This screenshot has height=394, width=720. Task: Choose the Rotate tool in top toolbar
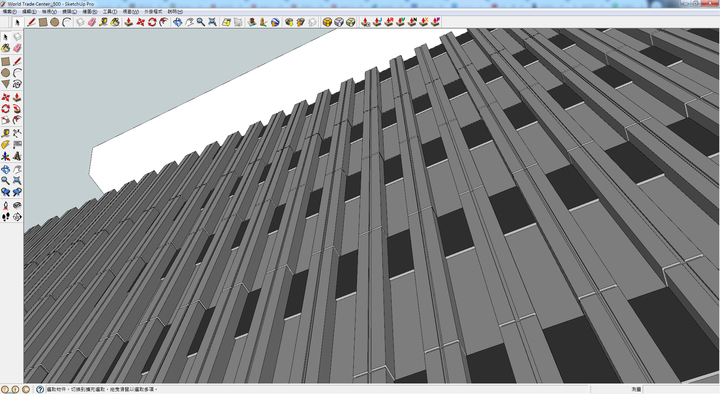152,22
